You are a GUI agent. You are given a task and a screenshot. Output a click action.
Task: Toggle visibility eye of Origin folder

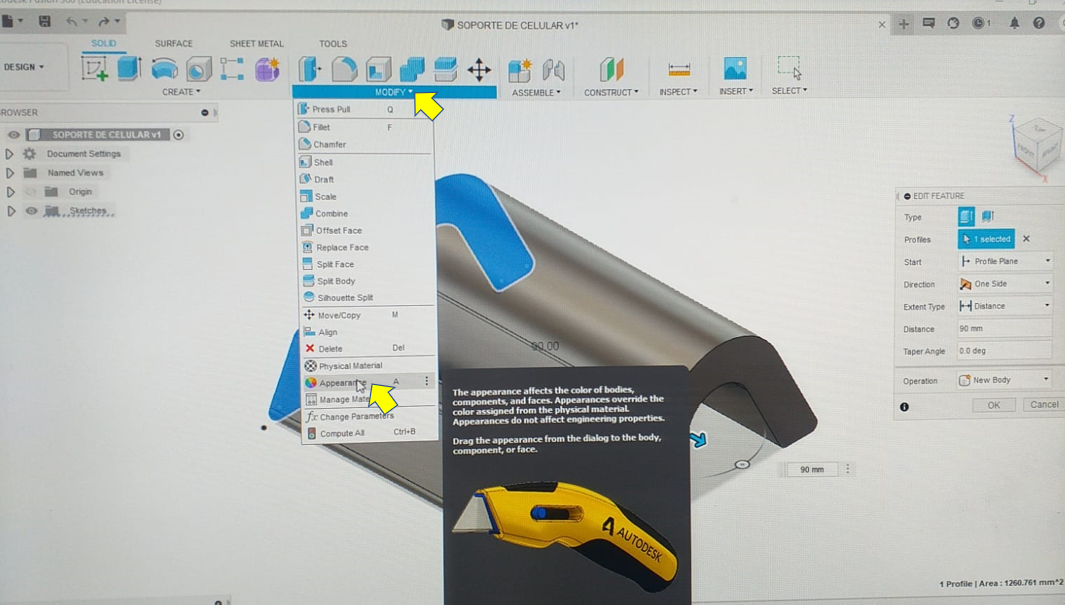[x=31, y=192]
